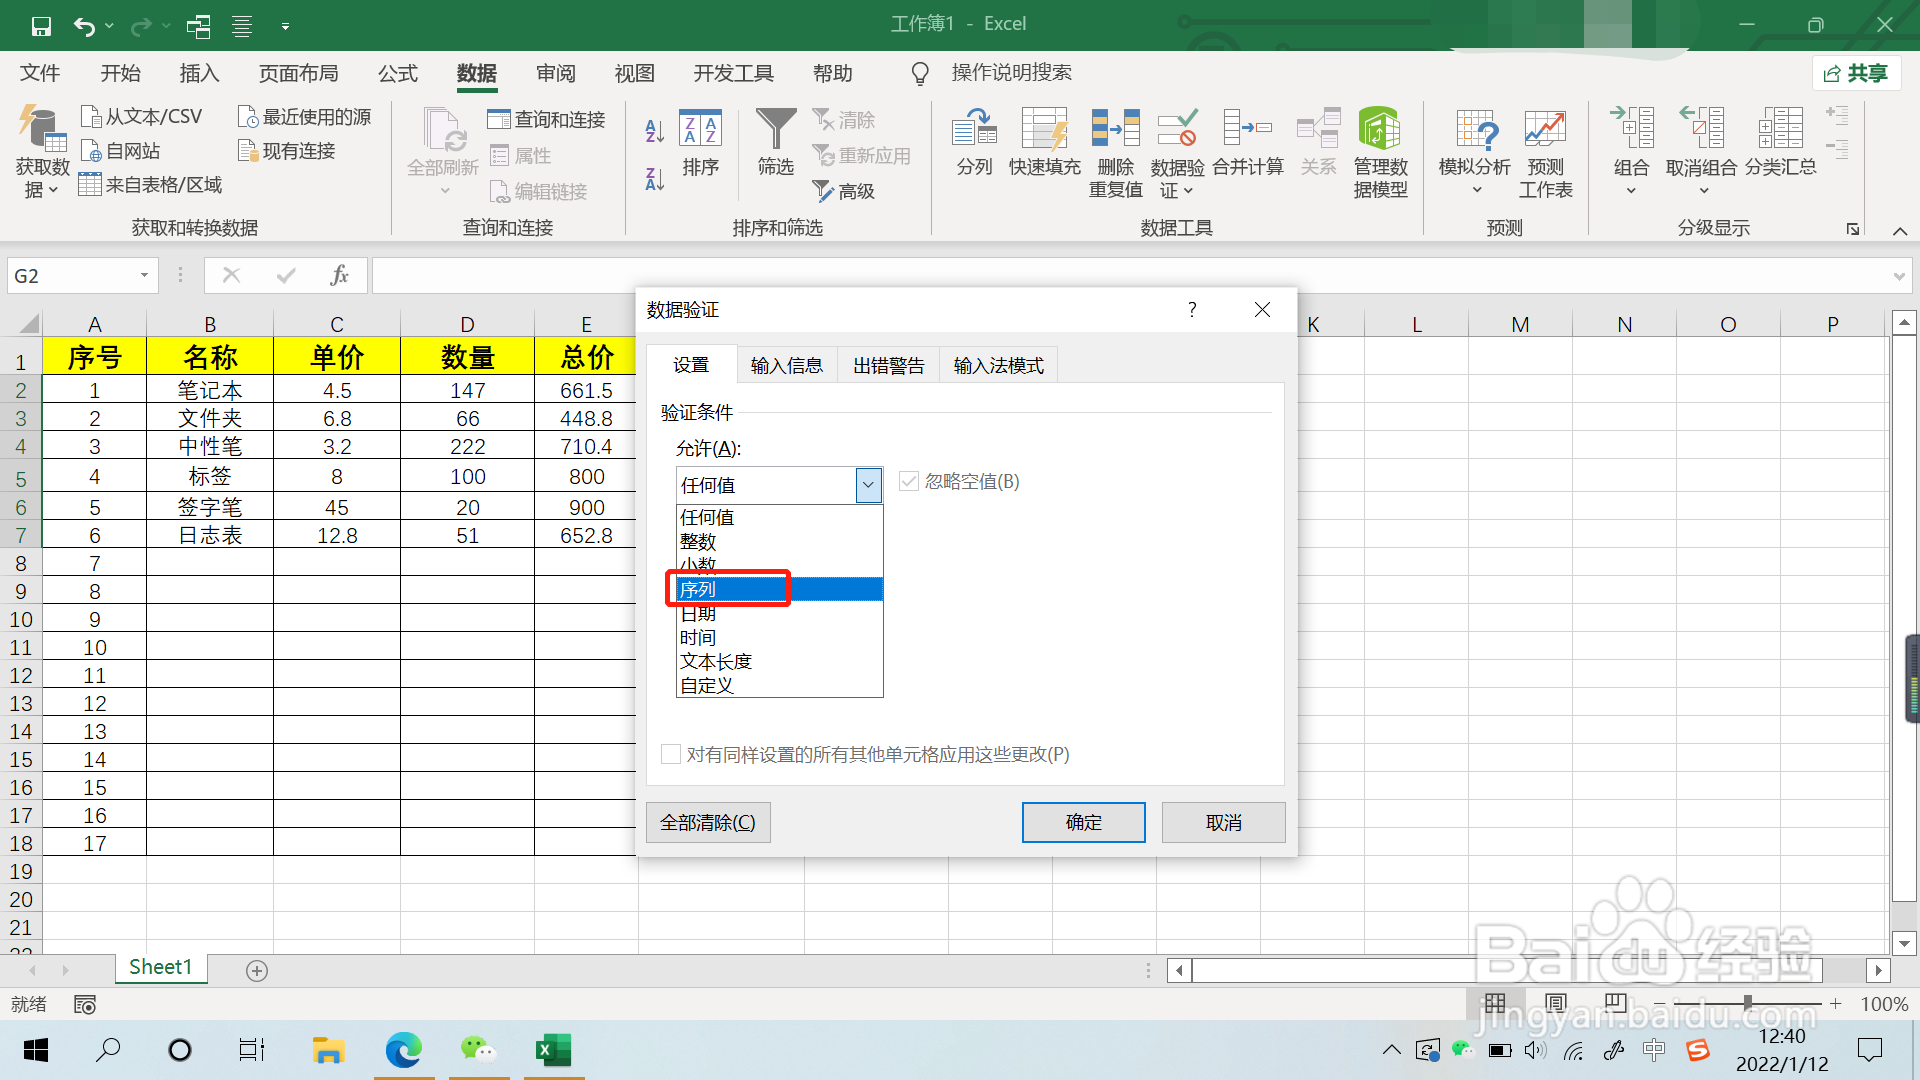The height and width of the screenshot is (1080, 1920).
Task: Switch to the Error Alert (出错警告) tab
Action: click(x=888, y=366)
